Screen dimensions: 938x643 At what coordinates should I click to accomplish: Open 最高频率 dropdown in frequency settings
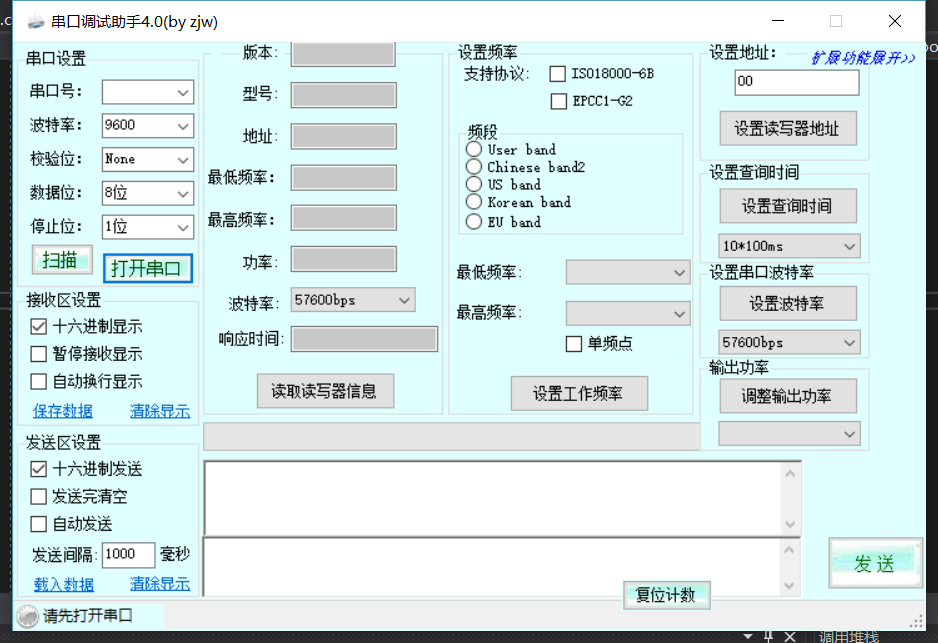click(x=628, y=313)
